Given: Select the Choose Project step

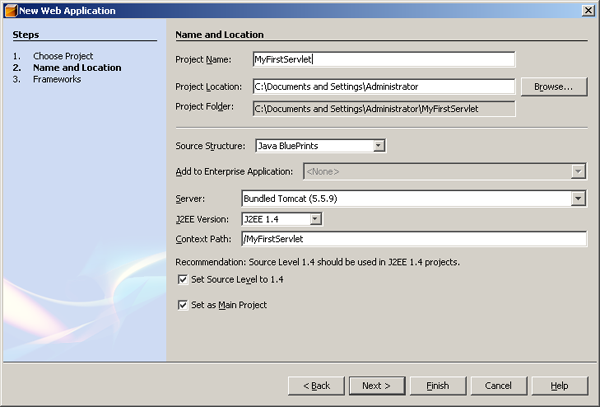Looking at the screenshot, I should coord(62,56).
